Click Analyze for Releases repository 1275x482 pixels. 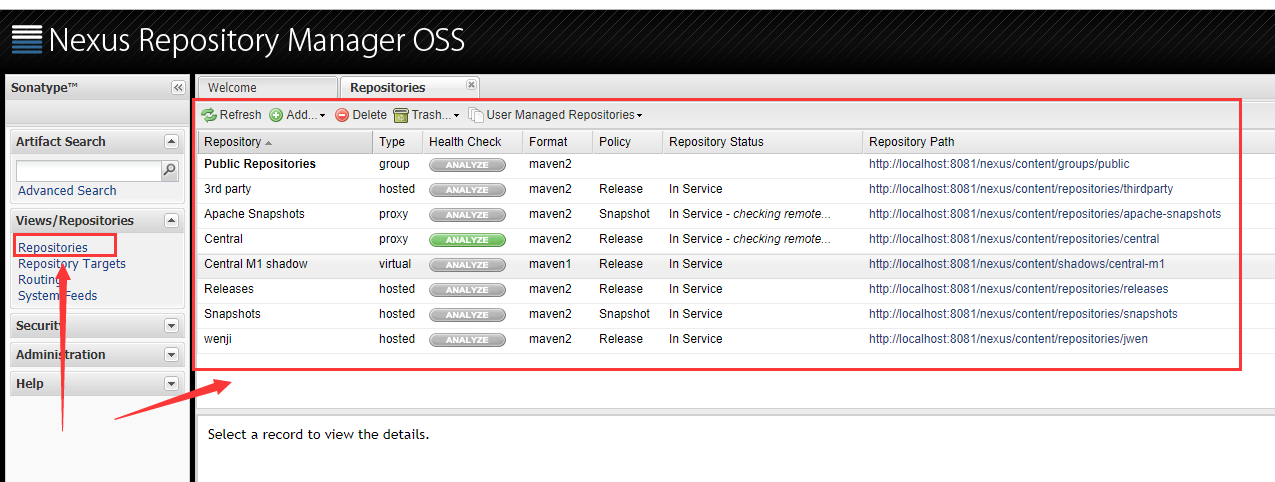tap(467, 290)
